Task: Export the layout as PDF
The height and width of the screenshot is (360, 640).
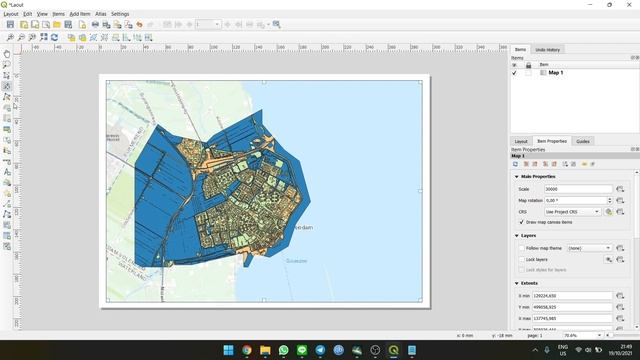Action: [x=128, y=24]
